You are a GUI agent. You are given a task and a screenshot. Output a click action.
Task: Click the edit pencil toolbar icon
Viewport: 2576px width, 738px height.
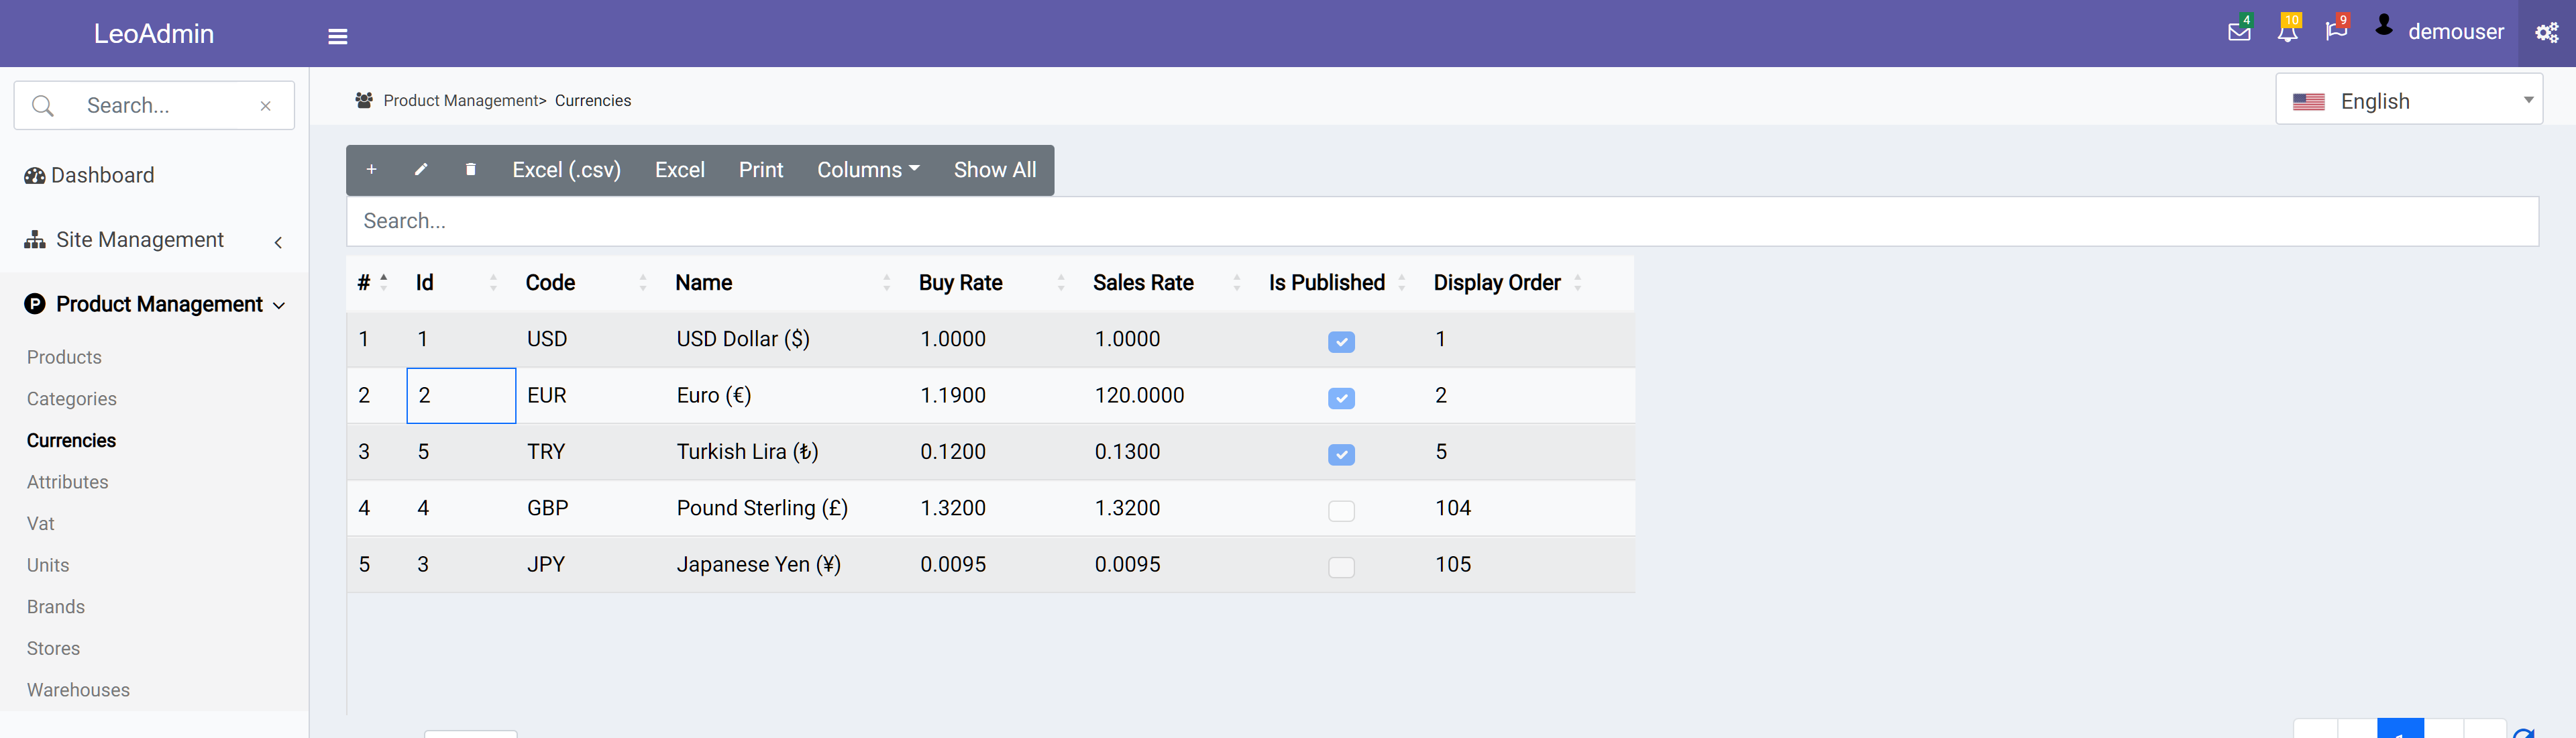tap(421, 170)
